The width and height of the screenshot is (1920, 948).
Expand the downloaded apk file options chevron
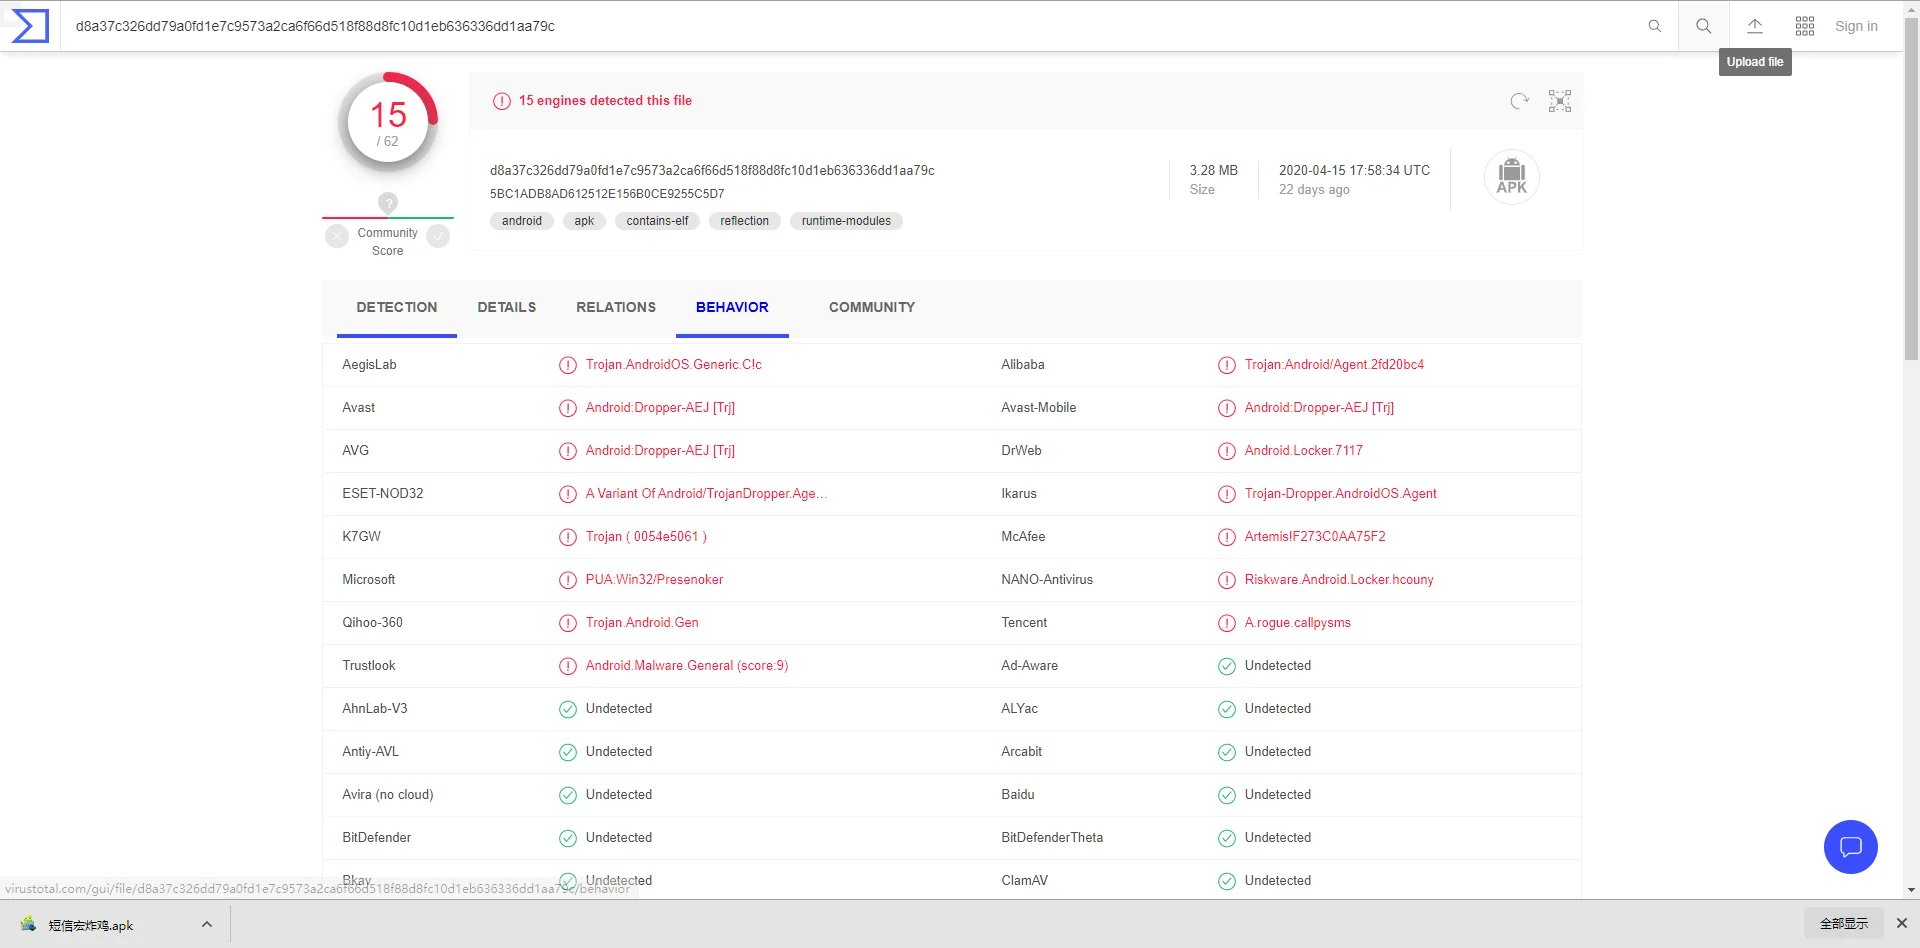pyautogui.click(x=207, y=924)
